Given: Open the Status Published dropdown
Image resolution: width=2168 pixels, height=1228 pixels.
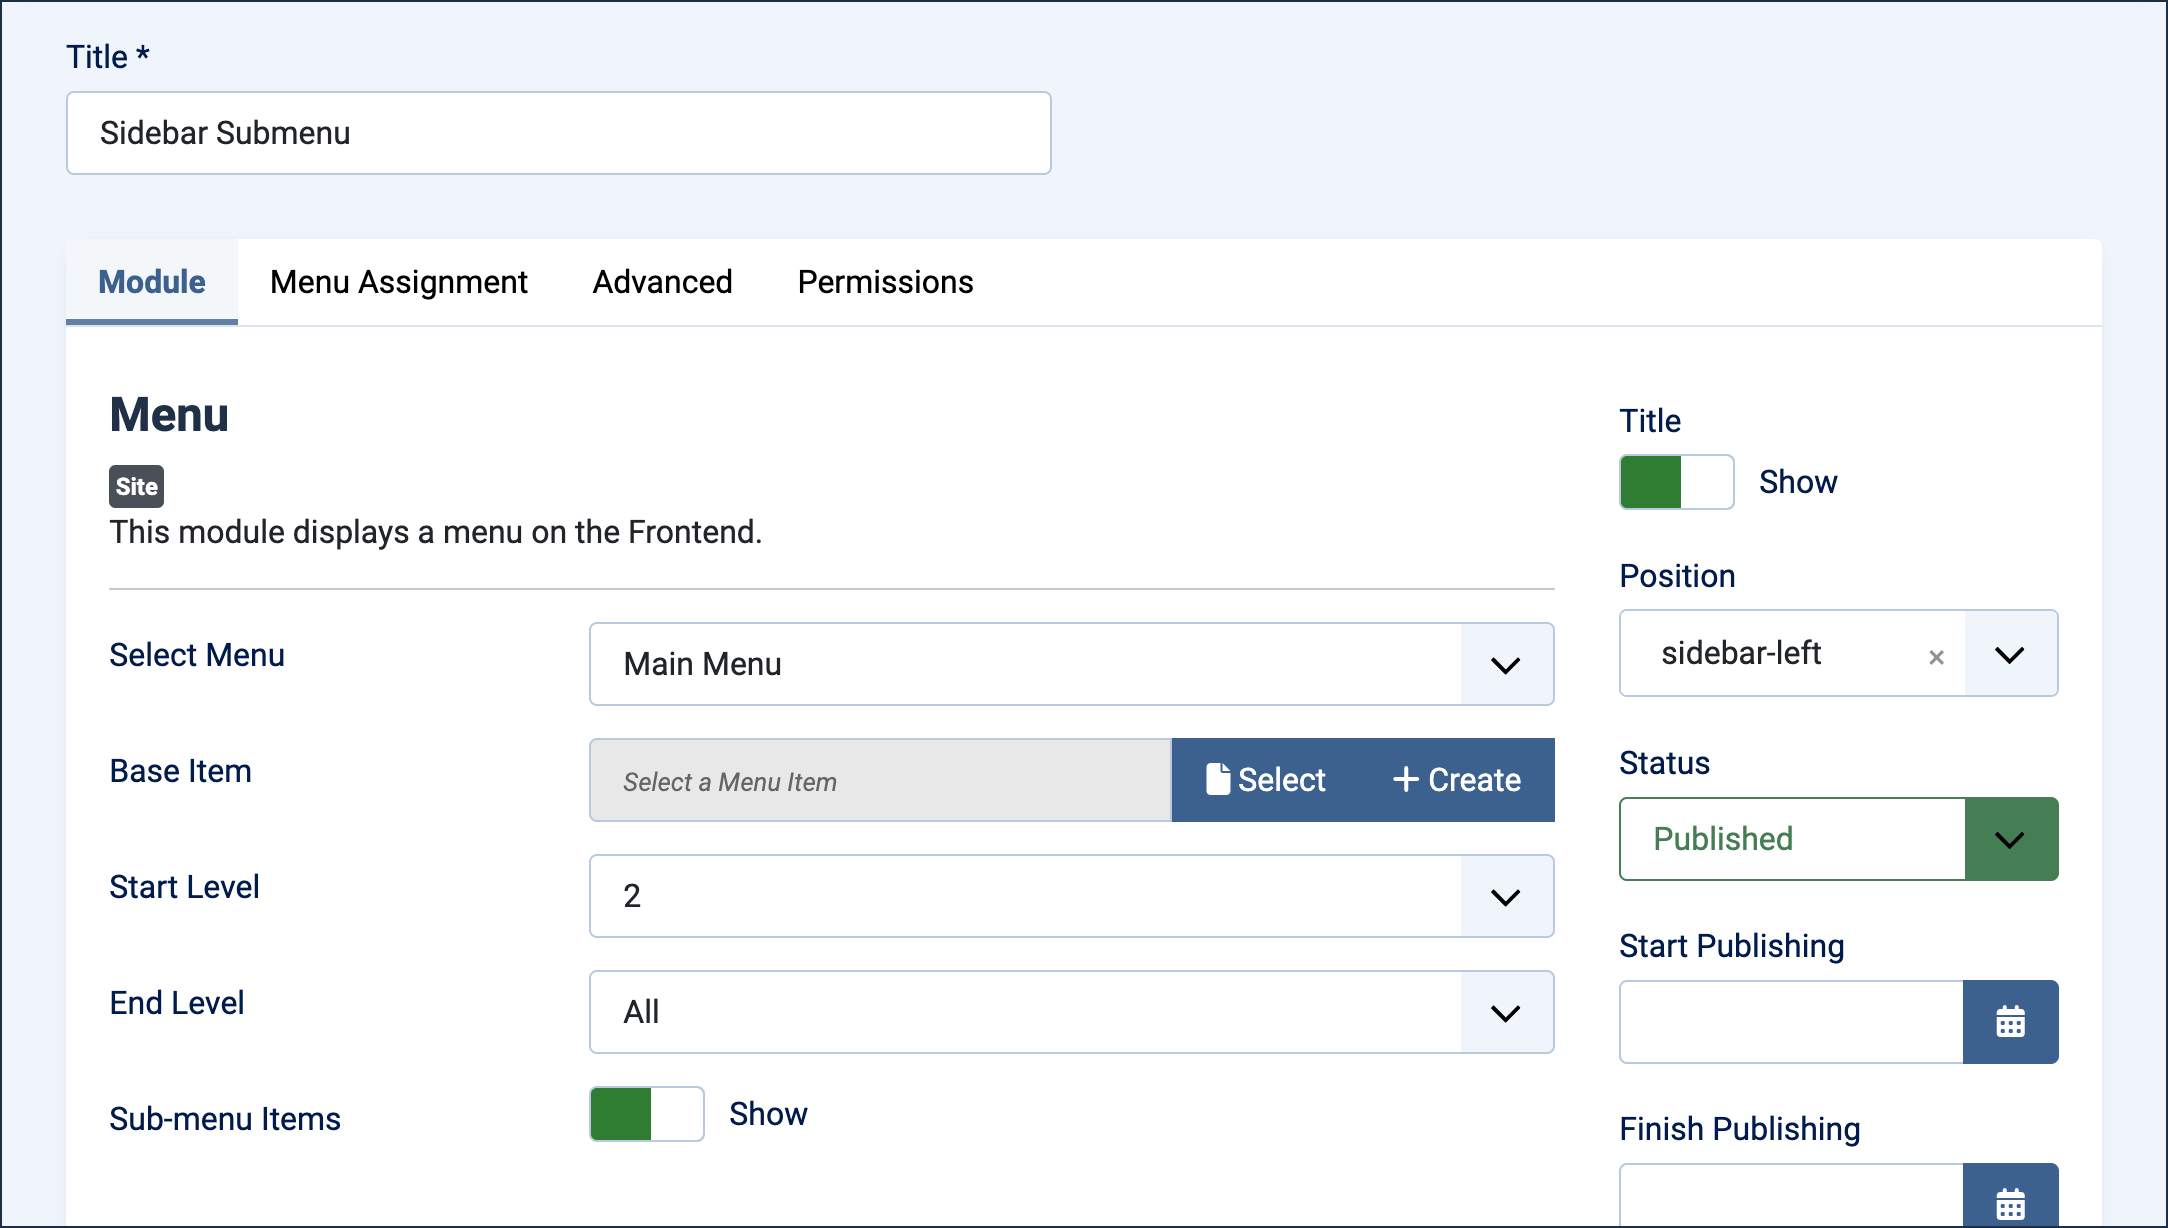Looking at the screenshot, I should [1839, 839].
